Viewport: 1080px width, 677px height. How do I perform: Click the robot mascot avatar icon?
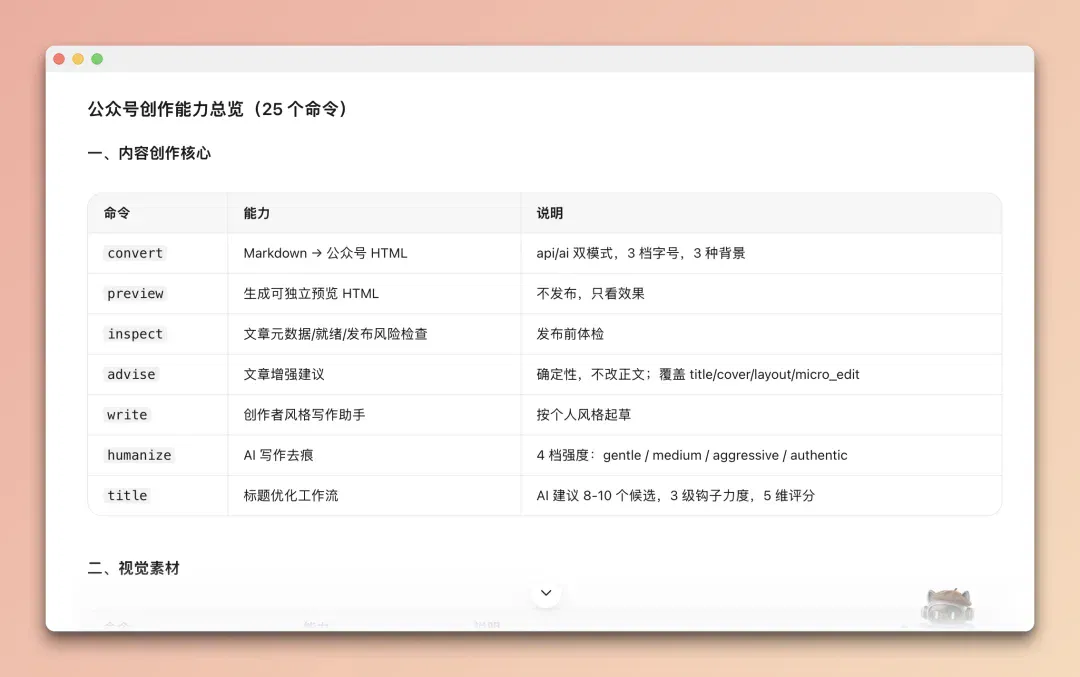point(947,607)
